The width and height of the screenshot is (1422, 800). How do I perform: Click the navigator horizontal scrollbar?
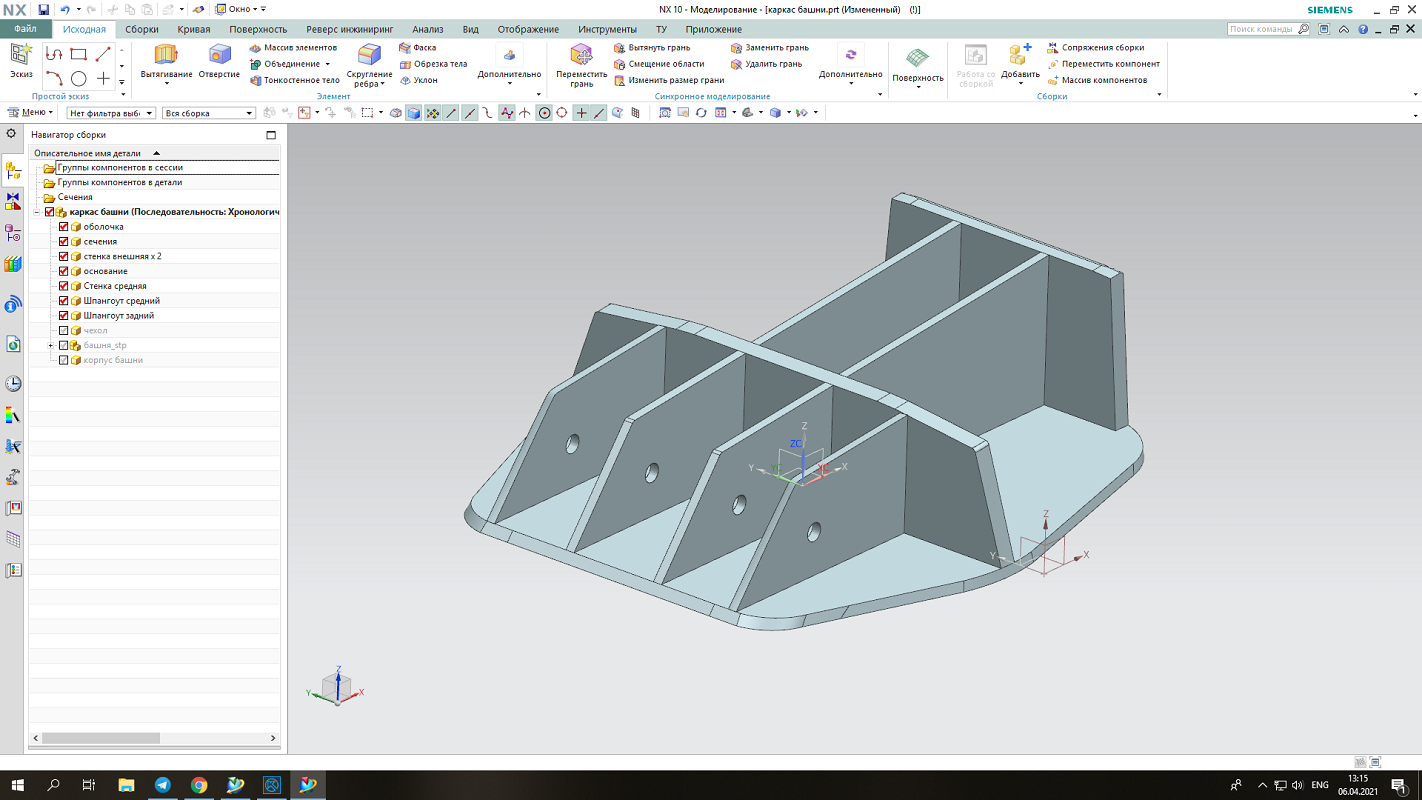(x=100, y=738)
